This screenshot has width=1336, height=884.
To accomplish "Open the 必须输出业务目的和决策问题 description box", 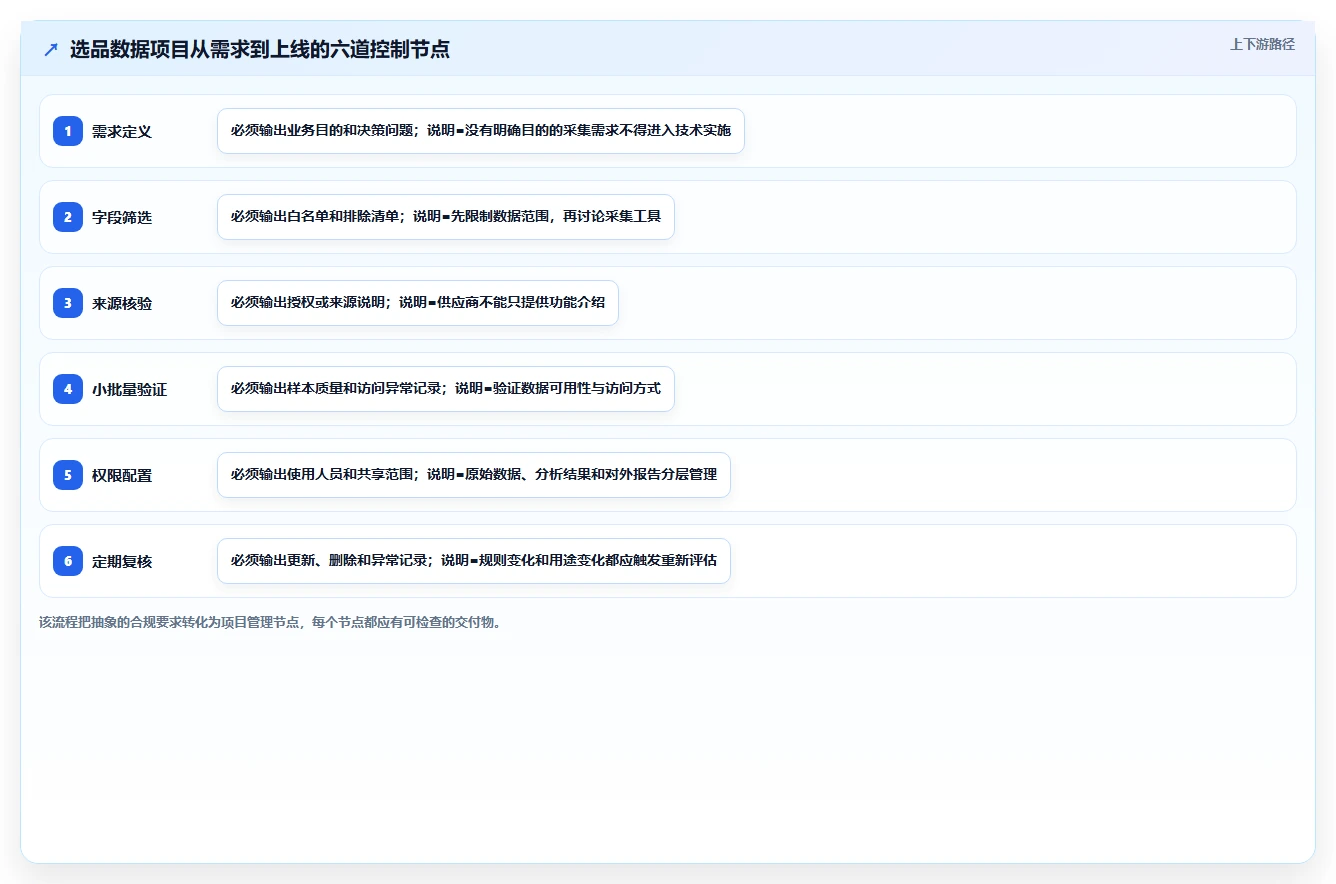I will coord(481,131).
